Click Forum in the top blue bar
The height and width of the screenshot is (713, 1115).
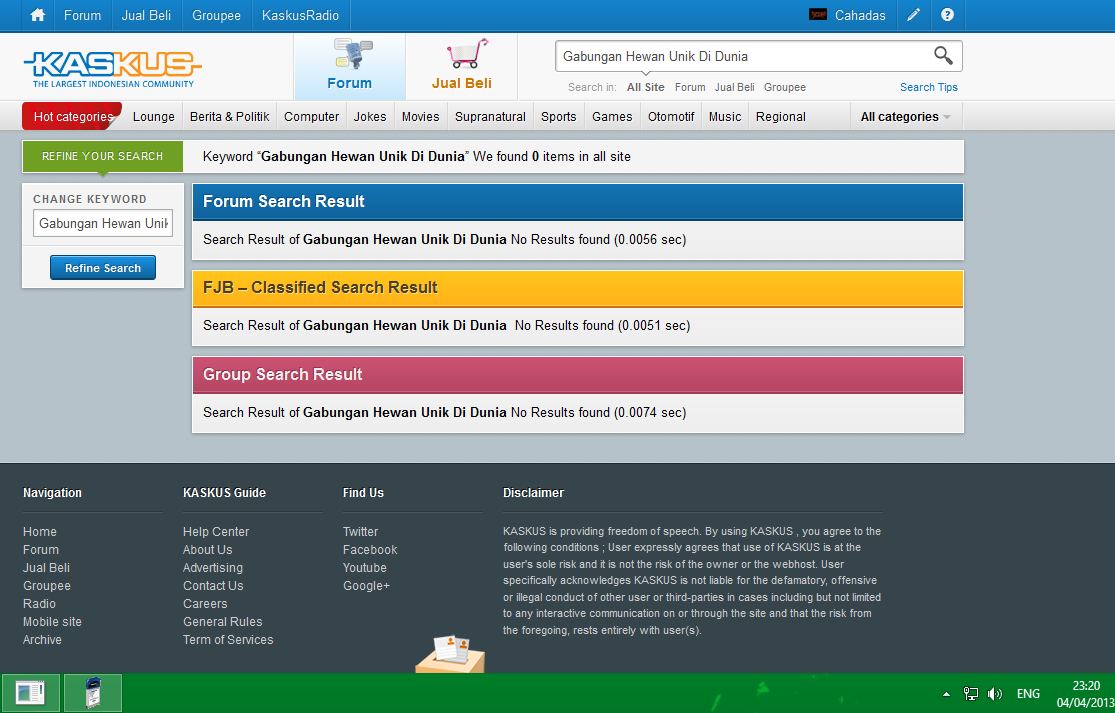(82, 15)
